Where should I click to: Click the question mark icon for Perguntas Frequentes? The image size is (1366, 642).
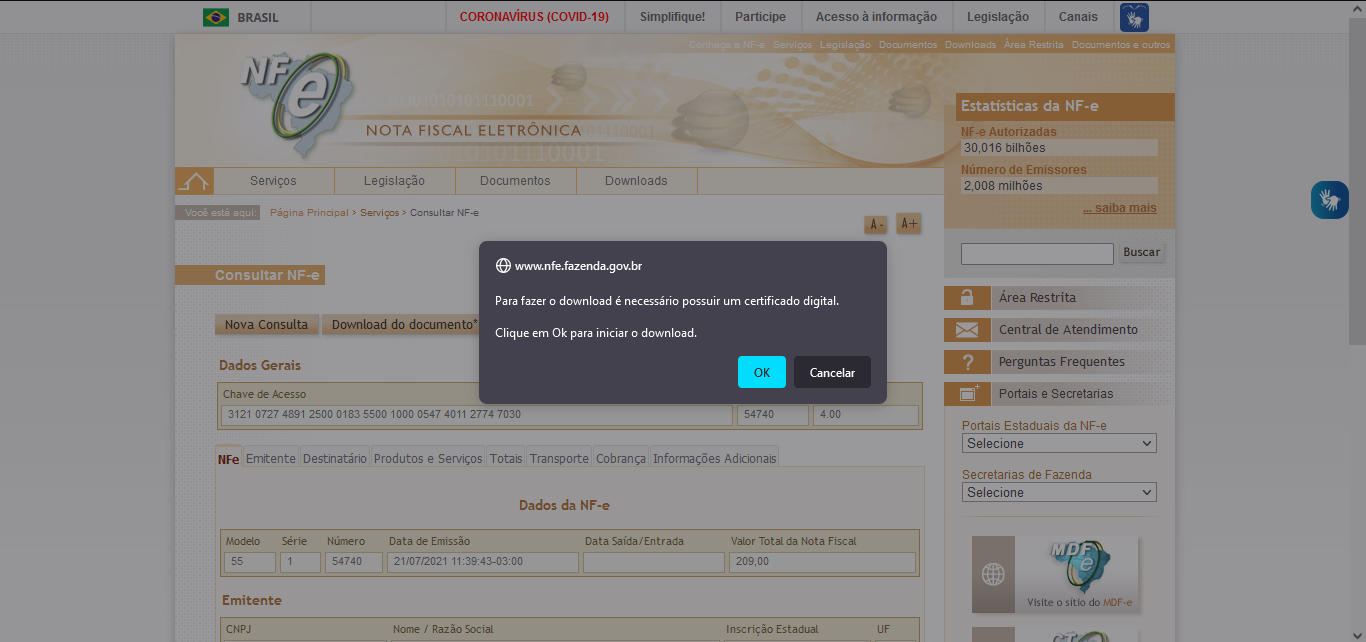[x=966, y=362]
